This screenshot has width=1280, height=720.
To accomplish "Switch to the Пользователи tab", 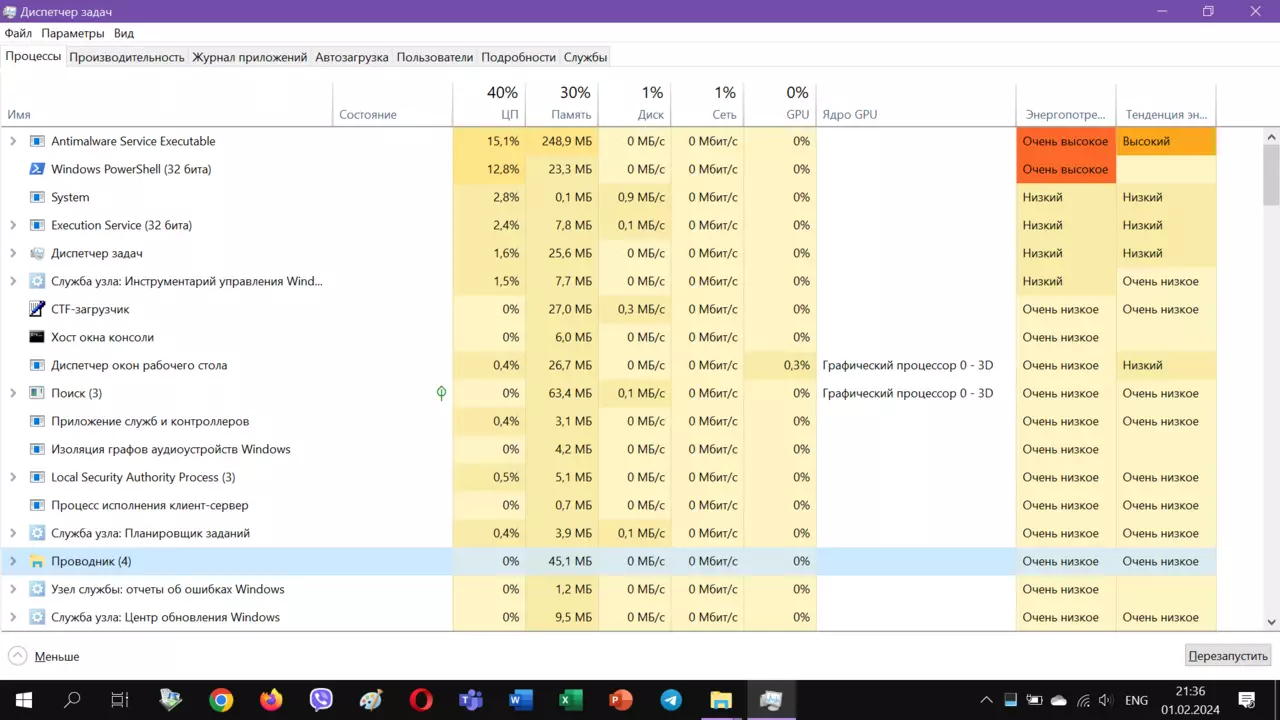I will click(x=435, y=57).
